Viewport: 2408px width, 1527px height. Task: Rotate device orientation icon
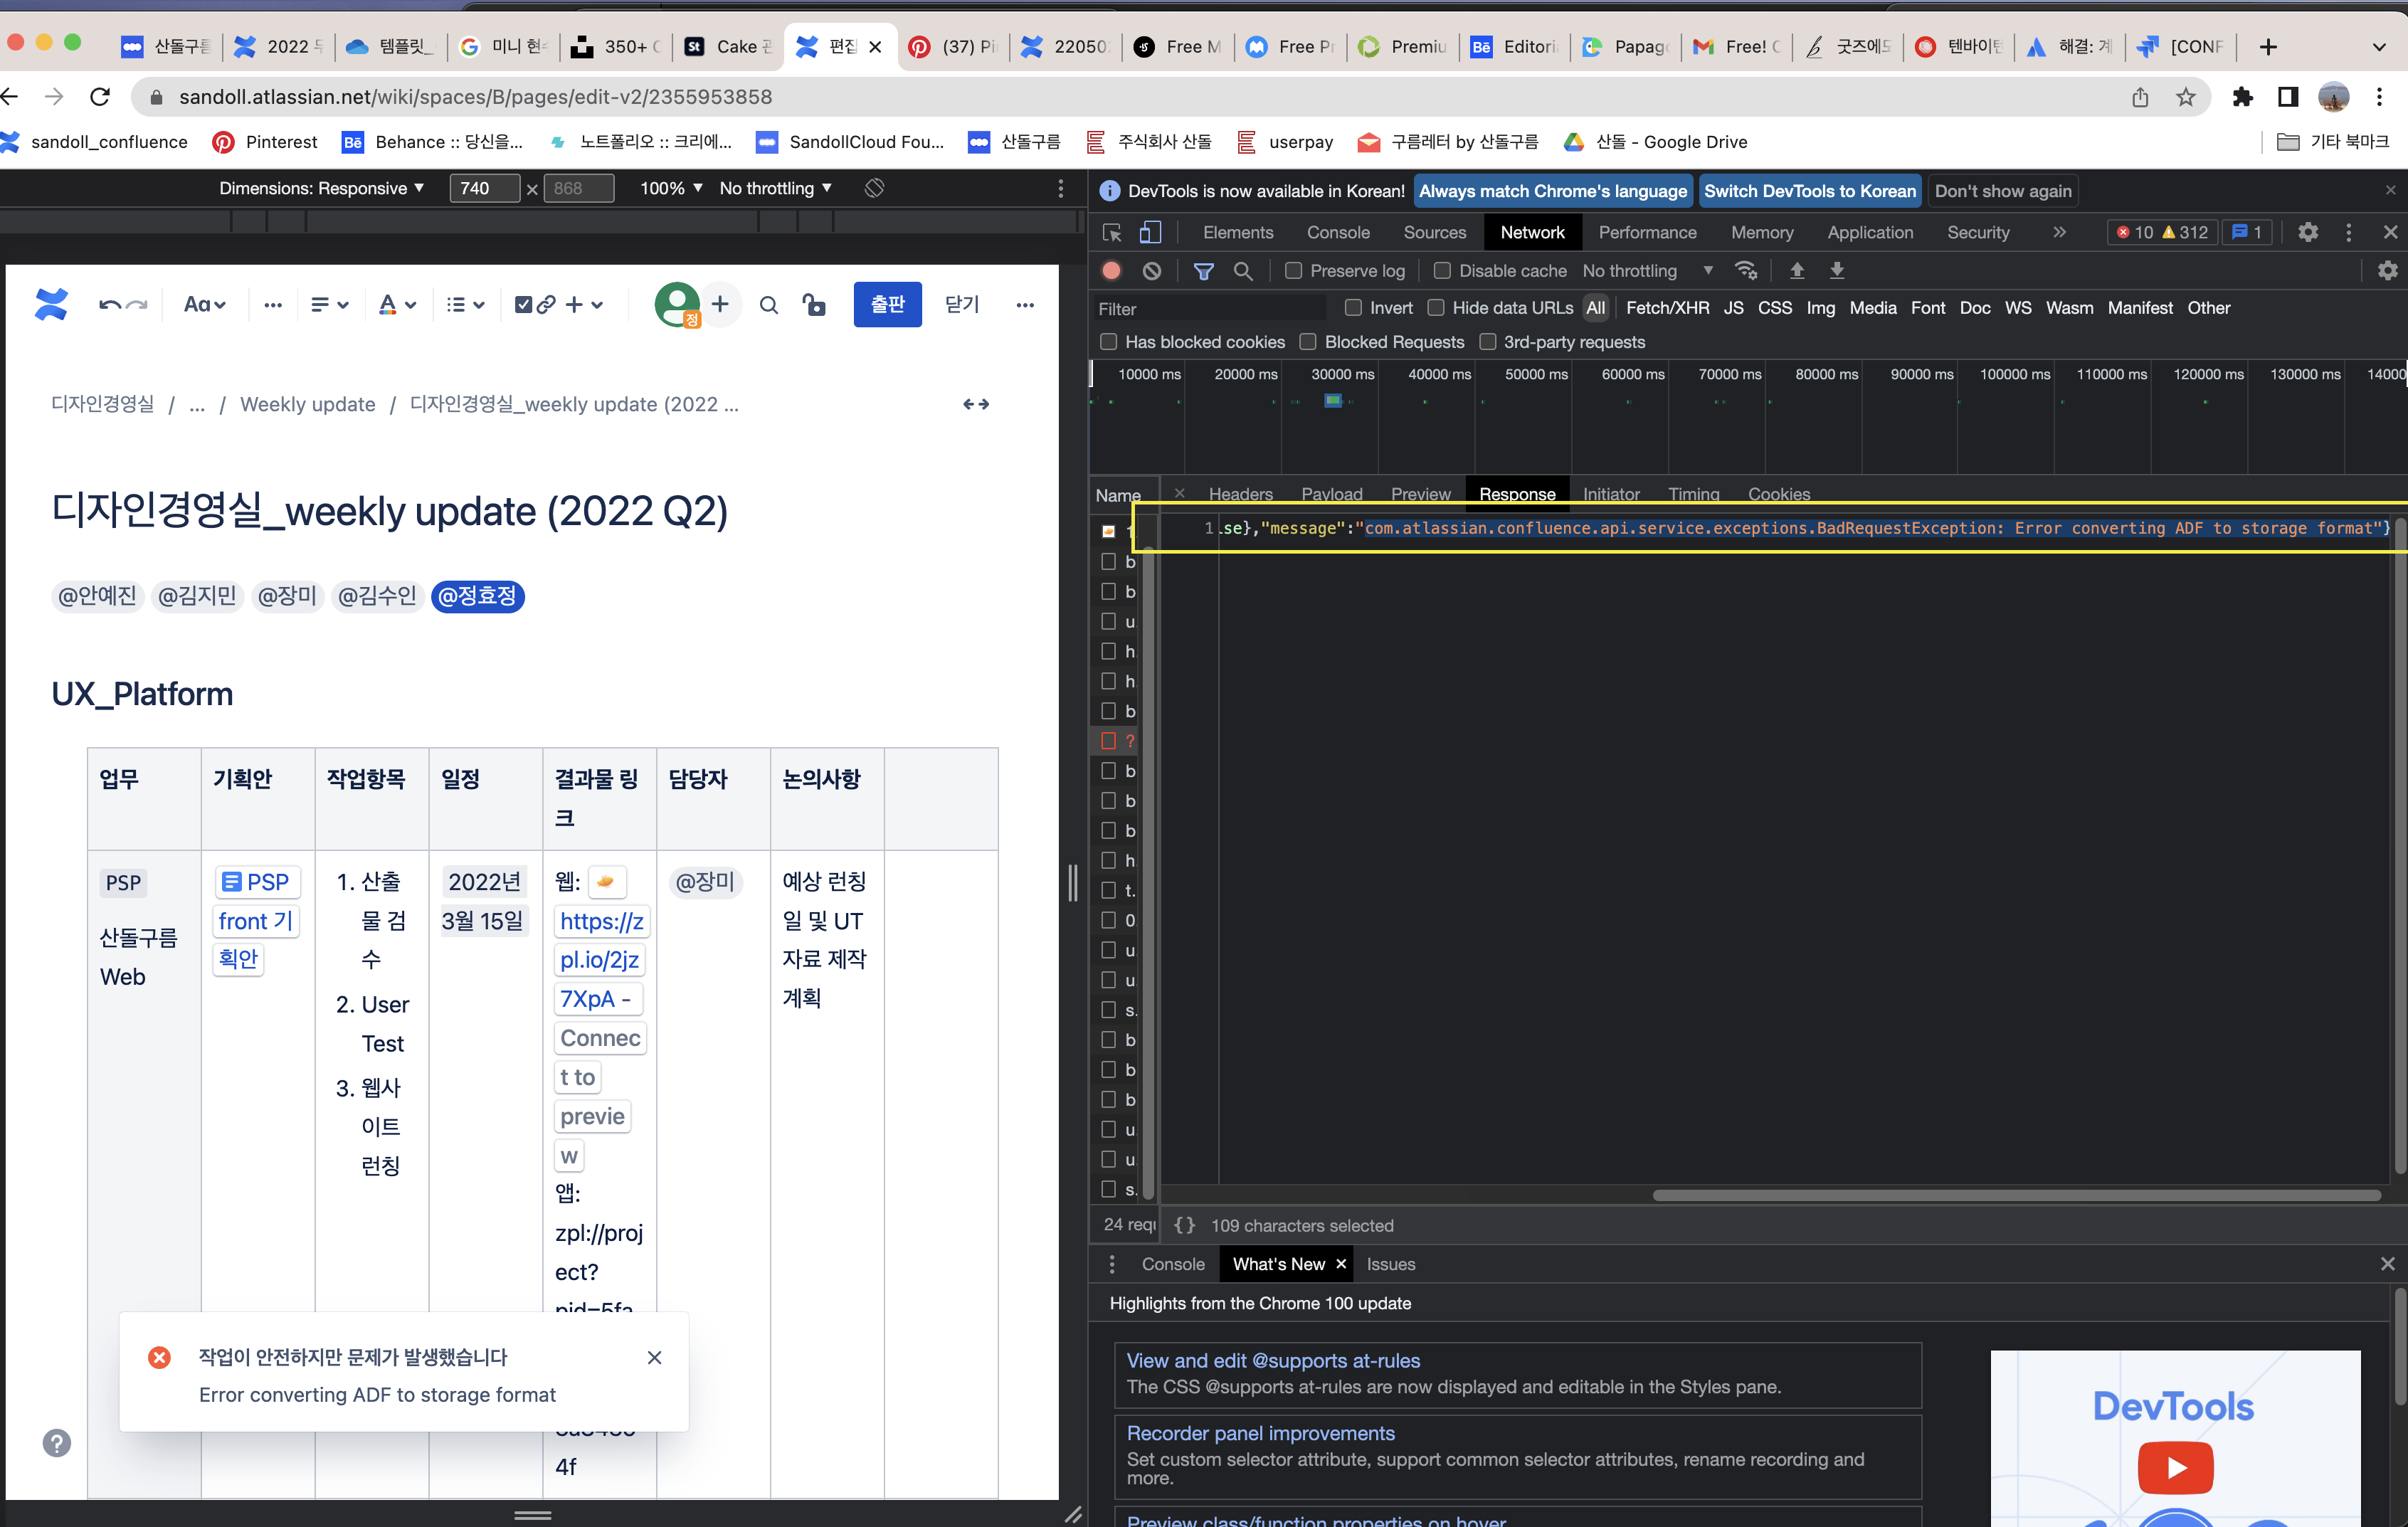tap(874, 188)
